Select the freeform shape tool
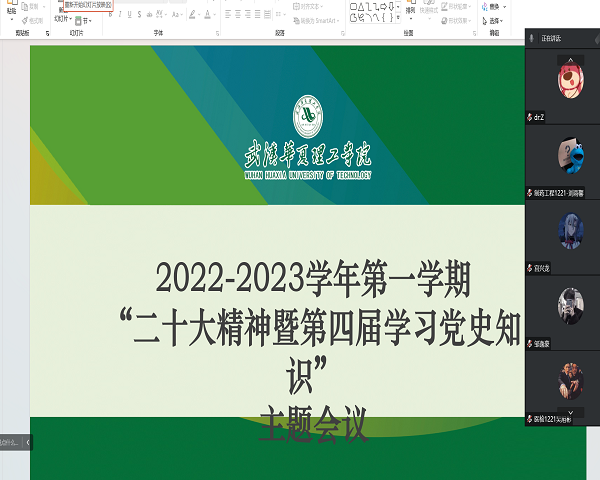Image resolution: width=600 pixels, height=480 pixels. (353, 17)
